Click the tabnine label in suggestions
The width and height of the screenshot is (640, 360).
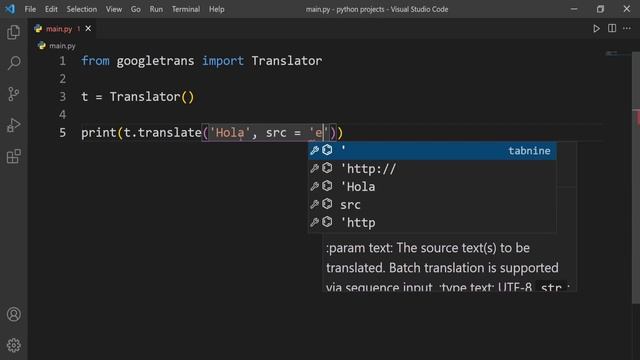pyautogui.click(x=529, y=151)
